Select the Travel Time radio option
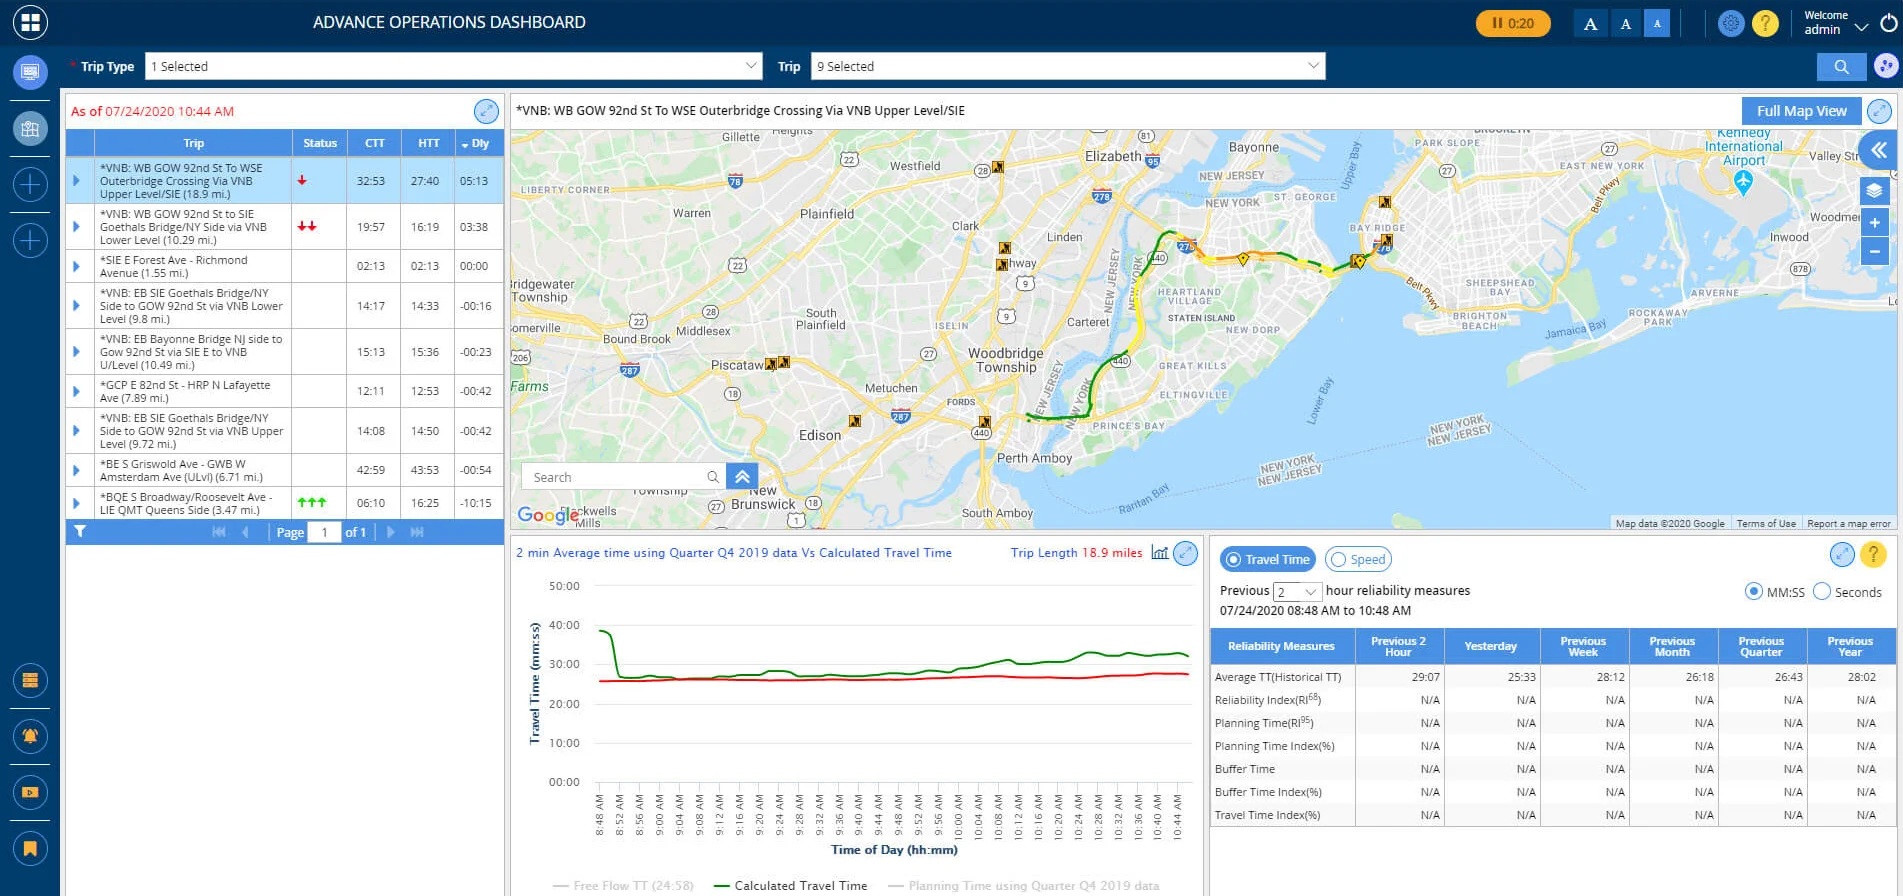Screen dimensions: 1903x896 tap(1267, 559)
